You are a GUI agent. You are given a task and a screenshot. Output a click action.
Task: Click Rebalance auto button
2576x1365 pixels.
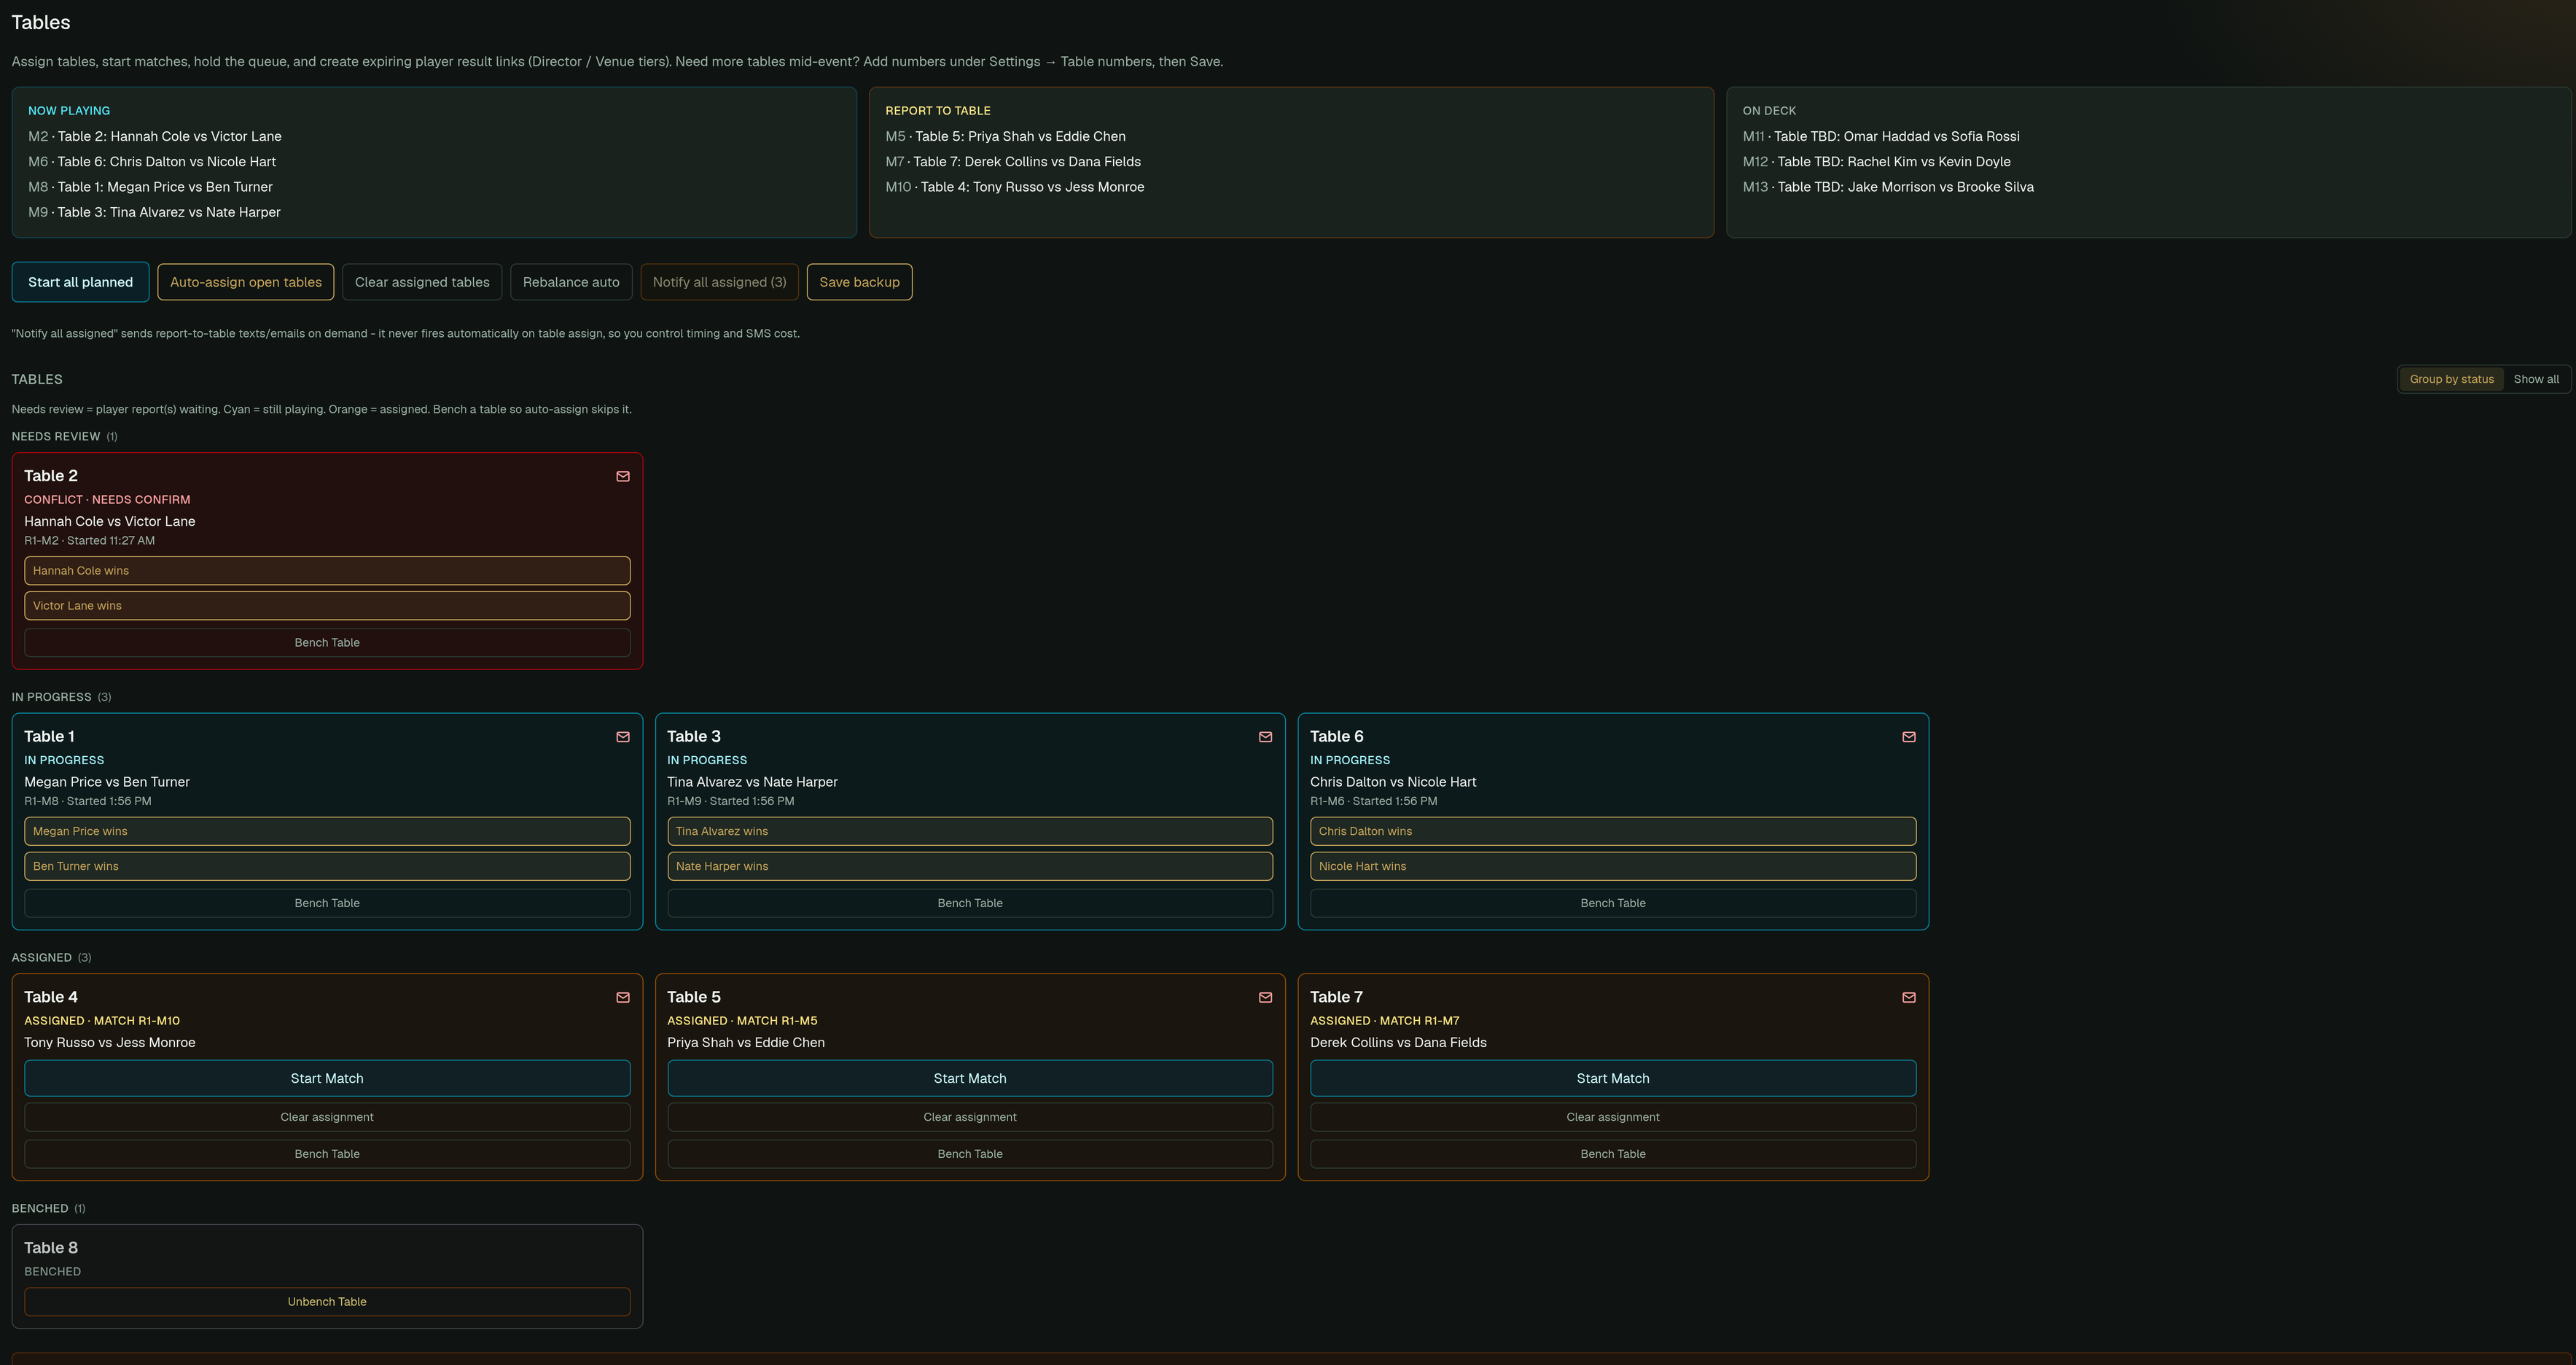tap(571, 282)
